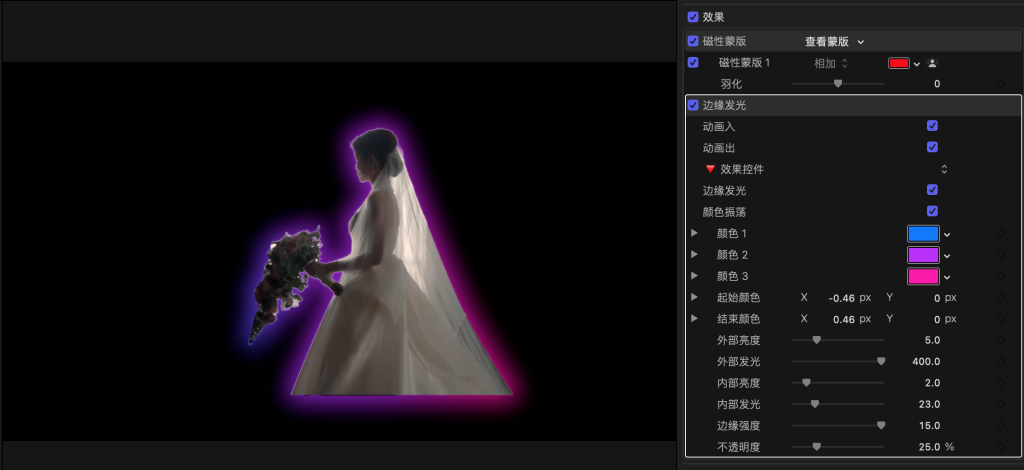
Task: Click the pink 颜色 3 color swatch
Action: click(922, 276)
